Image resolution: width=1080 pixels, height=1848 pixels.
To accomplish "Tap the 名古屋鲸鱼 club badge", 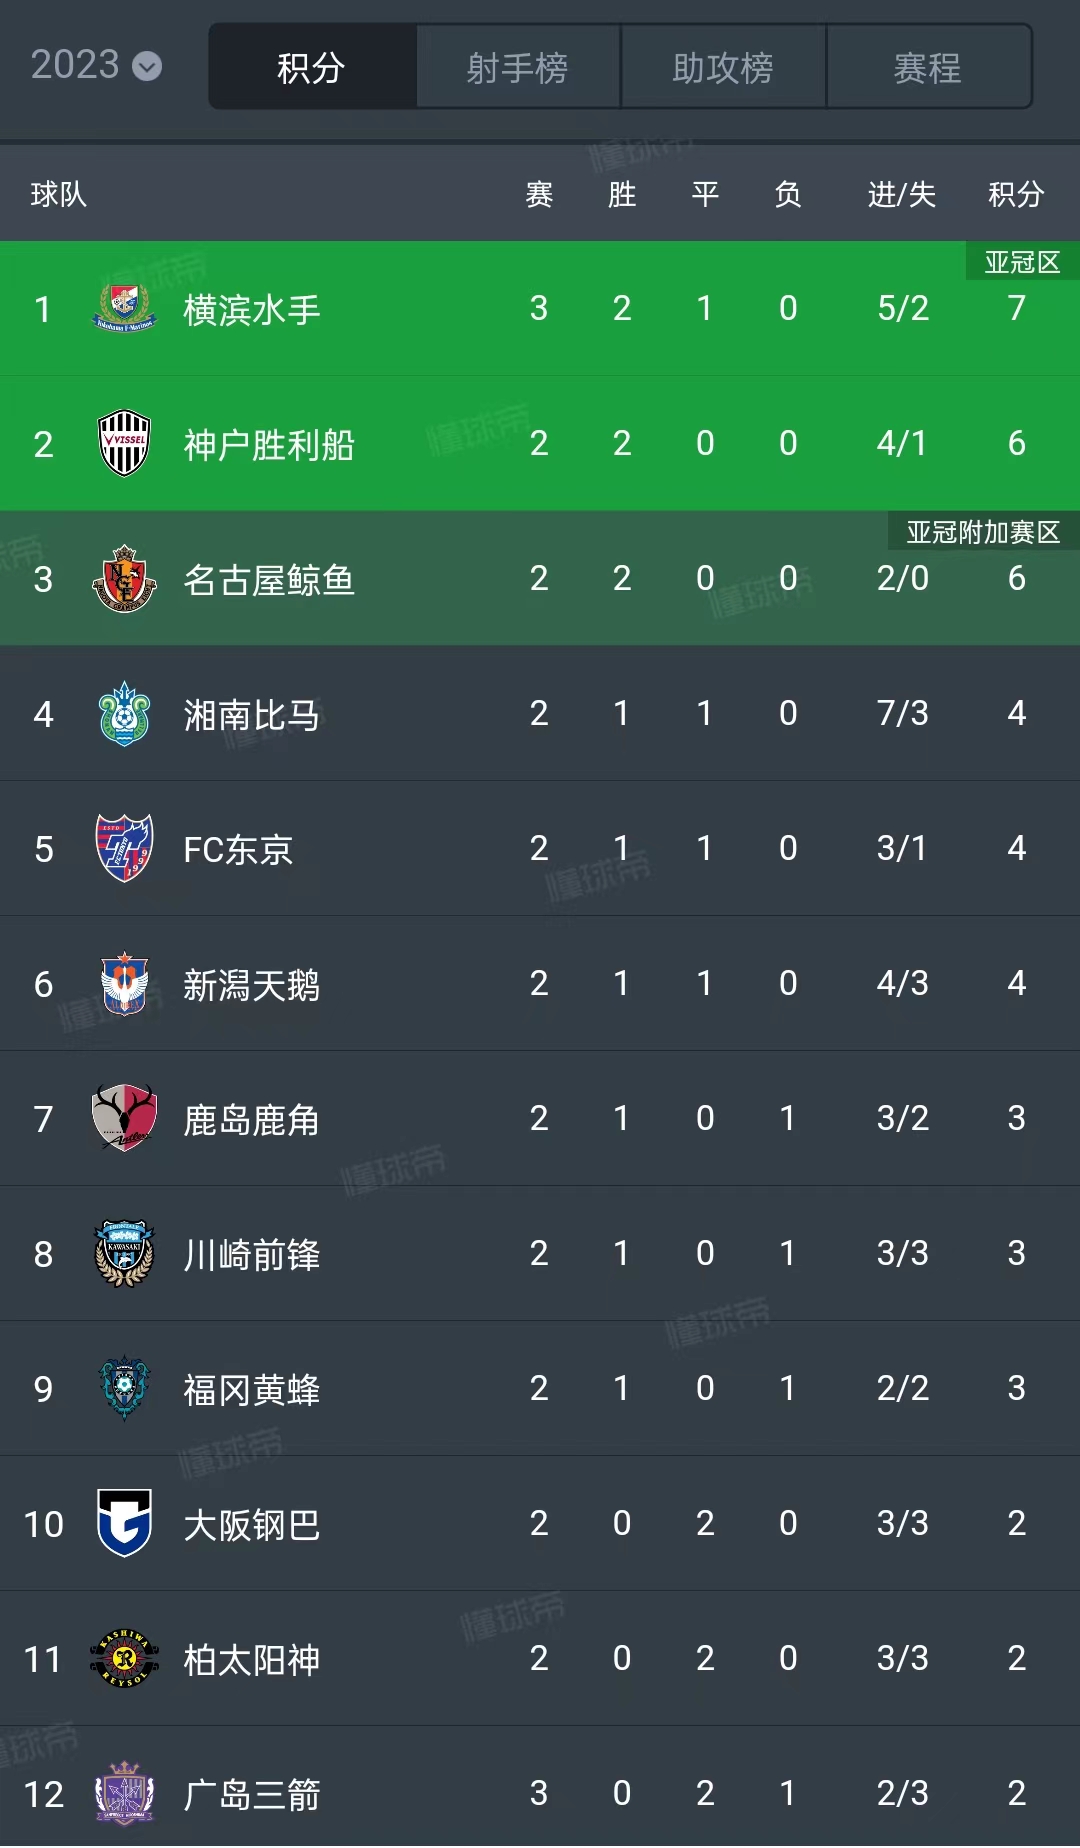I will click(124, 578).
